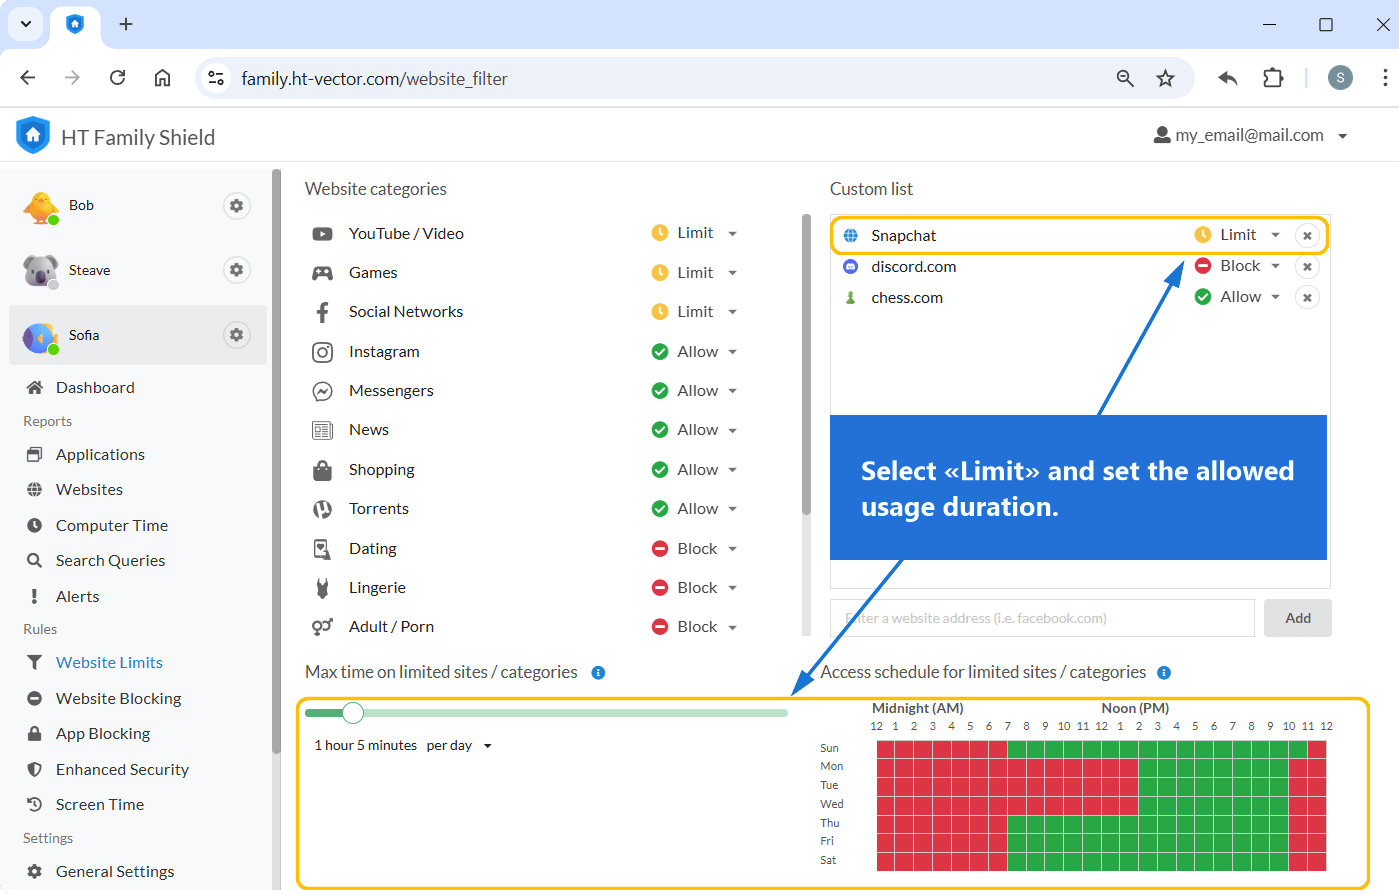Click Add button for custom website
1399x894 pixels.
pyautogui.click(x=1298, y=618)
